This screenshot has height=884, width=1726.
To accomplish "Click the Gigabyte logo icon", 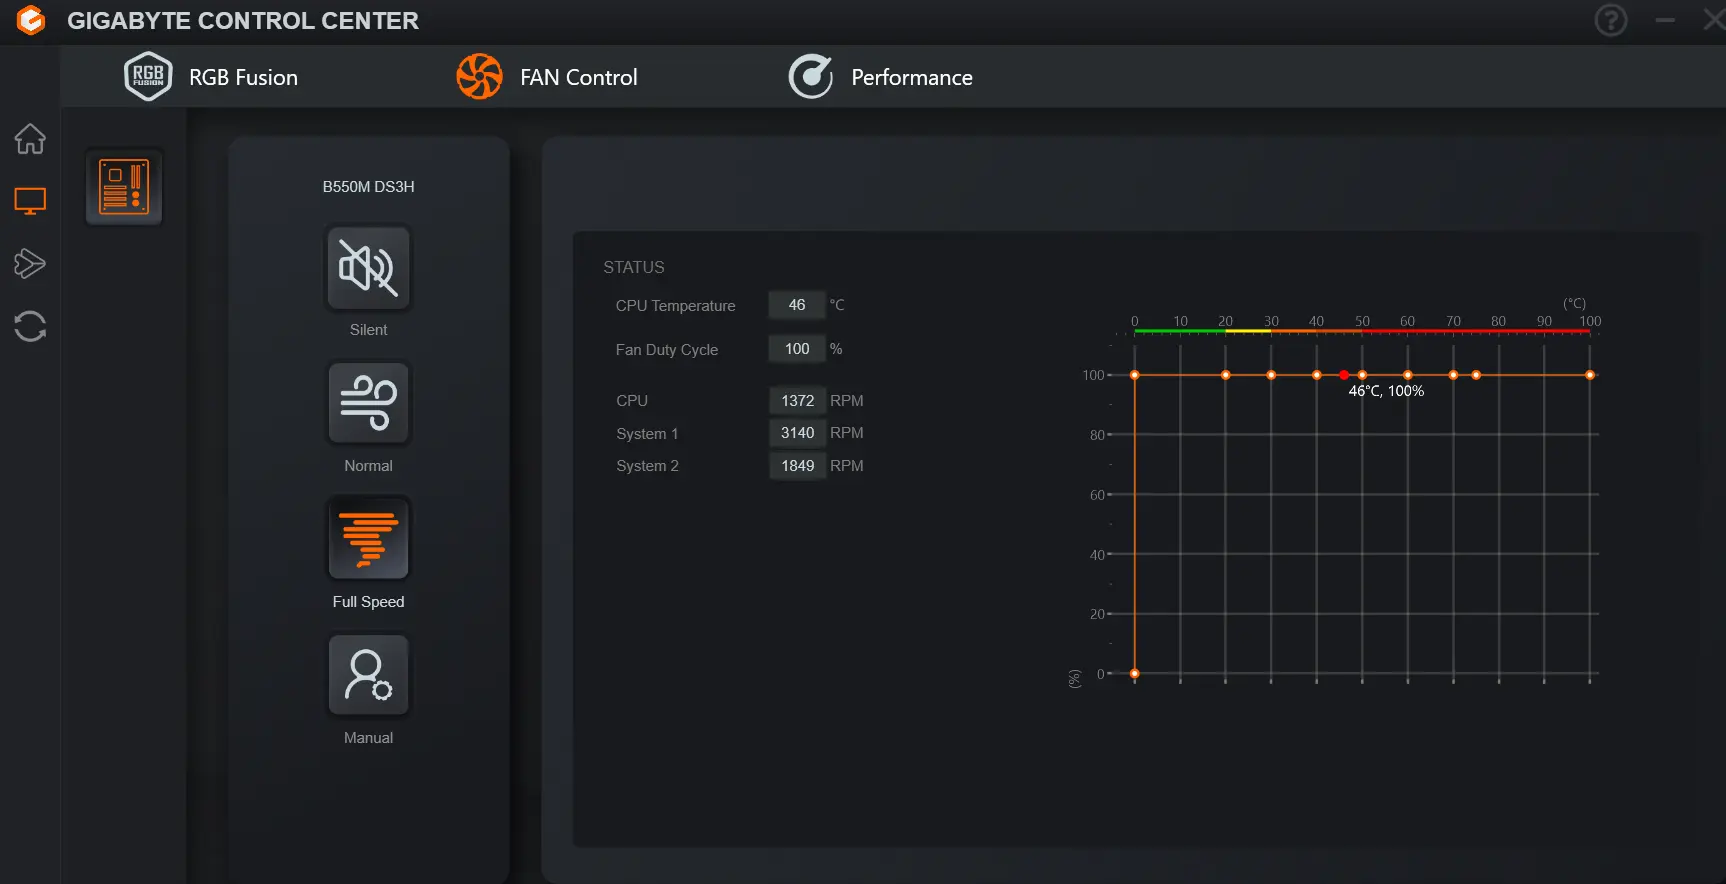I will coord(31,20).
